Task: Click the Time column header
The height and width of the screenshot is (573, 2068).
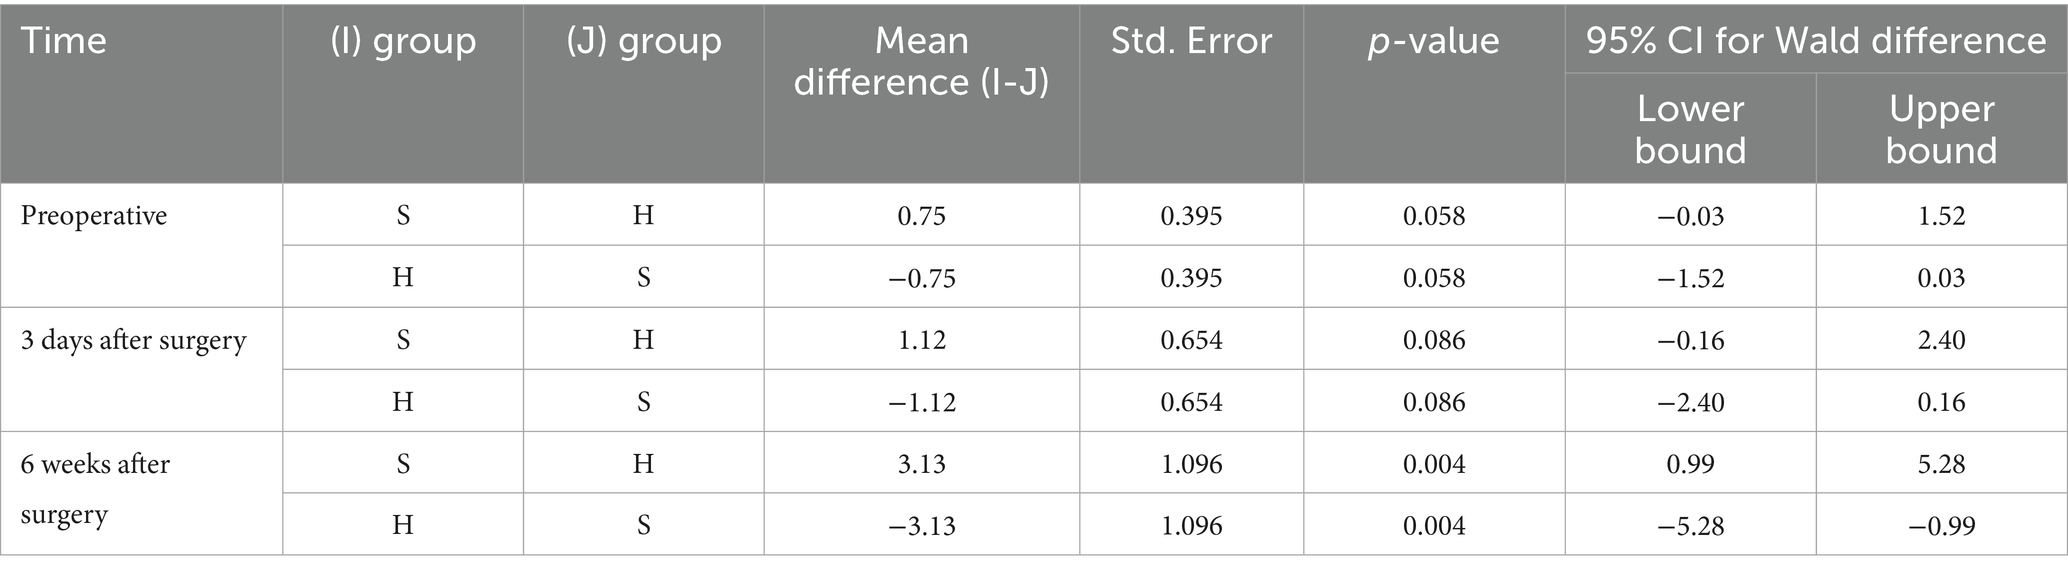Action: (64, 42)
